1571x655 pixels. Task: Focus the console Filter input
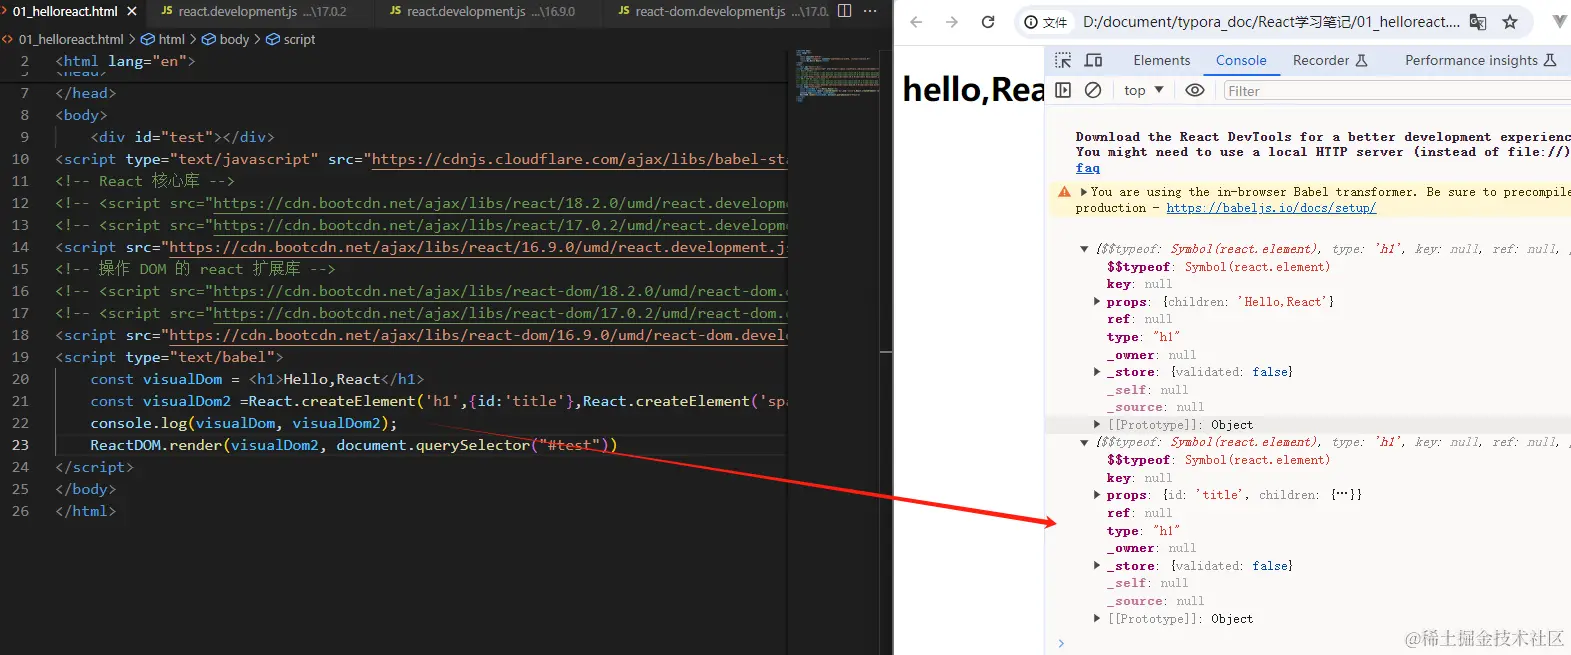click(x=1397, y=91)
